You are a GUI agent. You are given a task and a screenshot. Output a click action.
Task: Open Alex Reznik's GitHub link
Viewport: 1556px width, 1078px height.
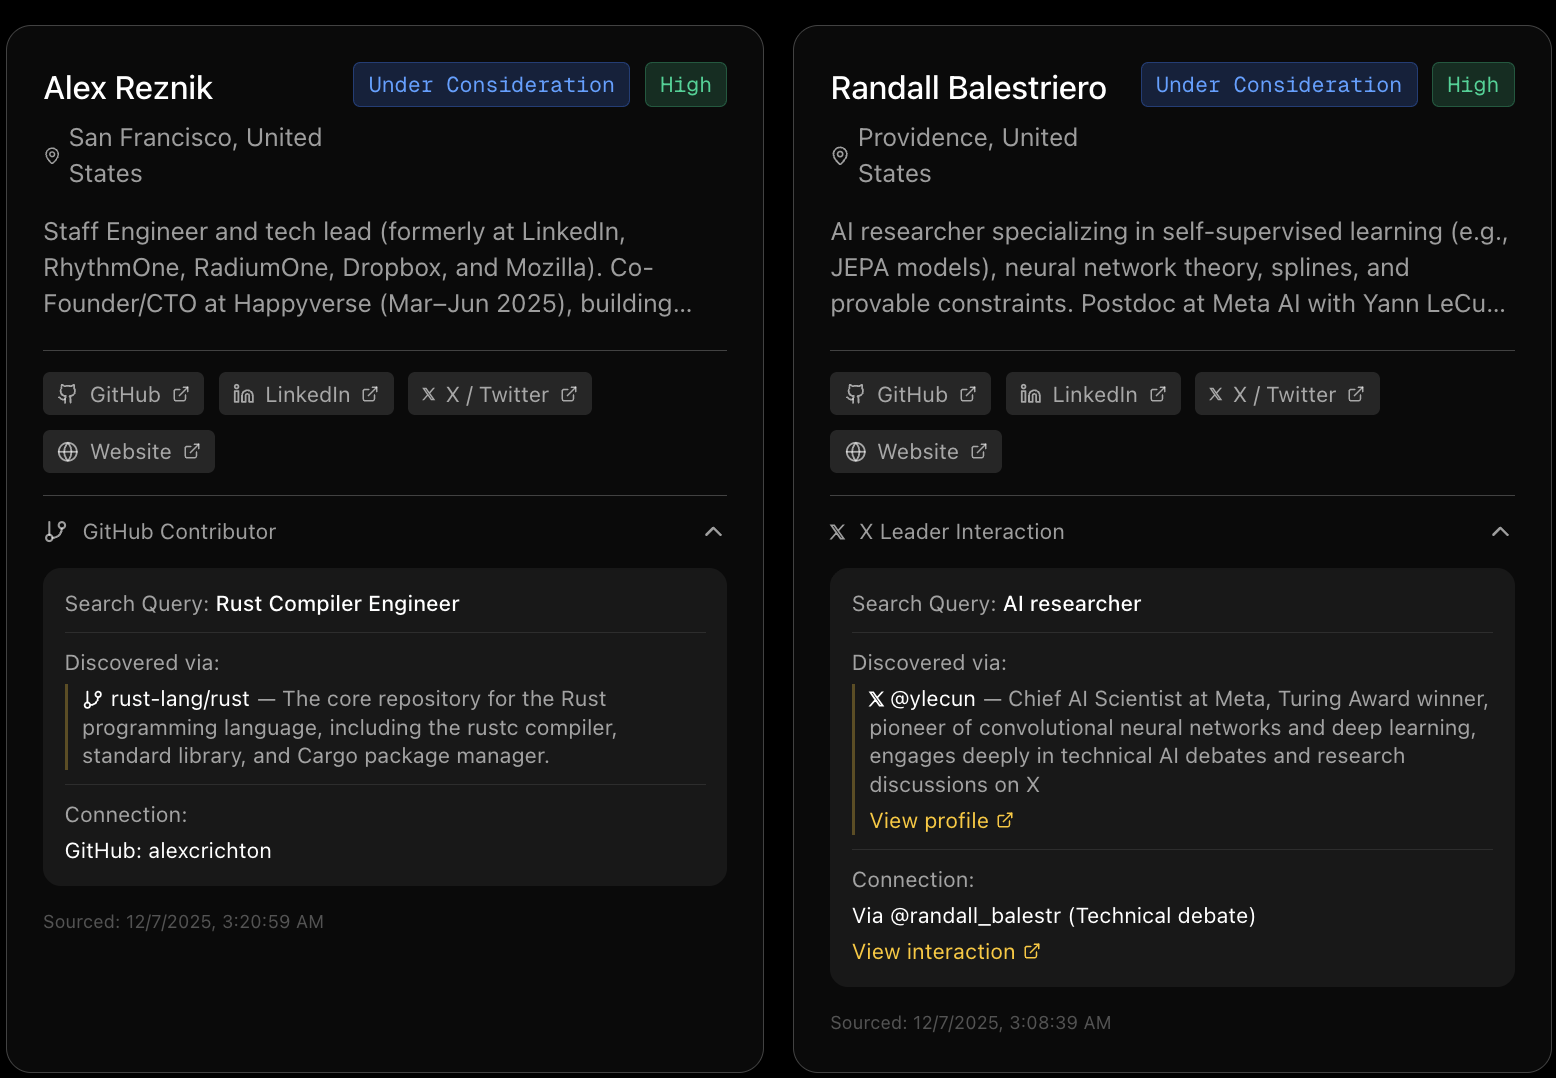tap(123, 394)
